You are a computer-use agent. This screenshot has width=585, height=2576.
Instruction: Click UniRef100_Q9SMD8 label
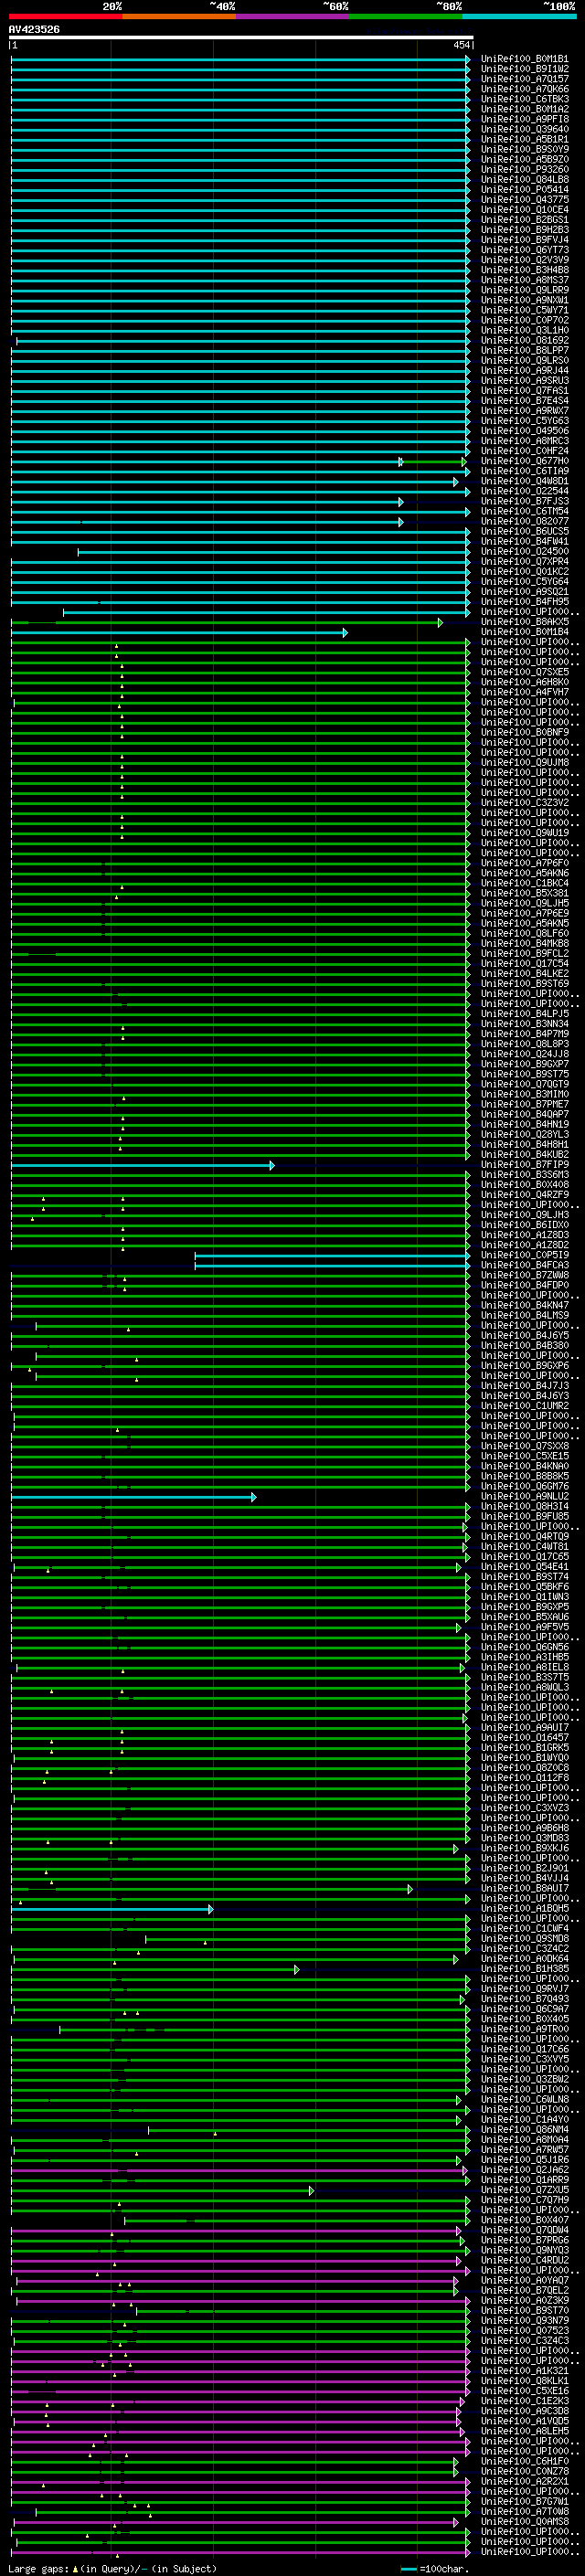525,1940
